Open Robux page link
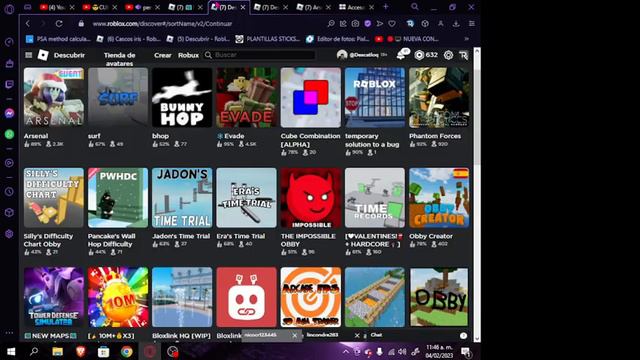640x360 pixels. pos(188,55)
